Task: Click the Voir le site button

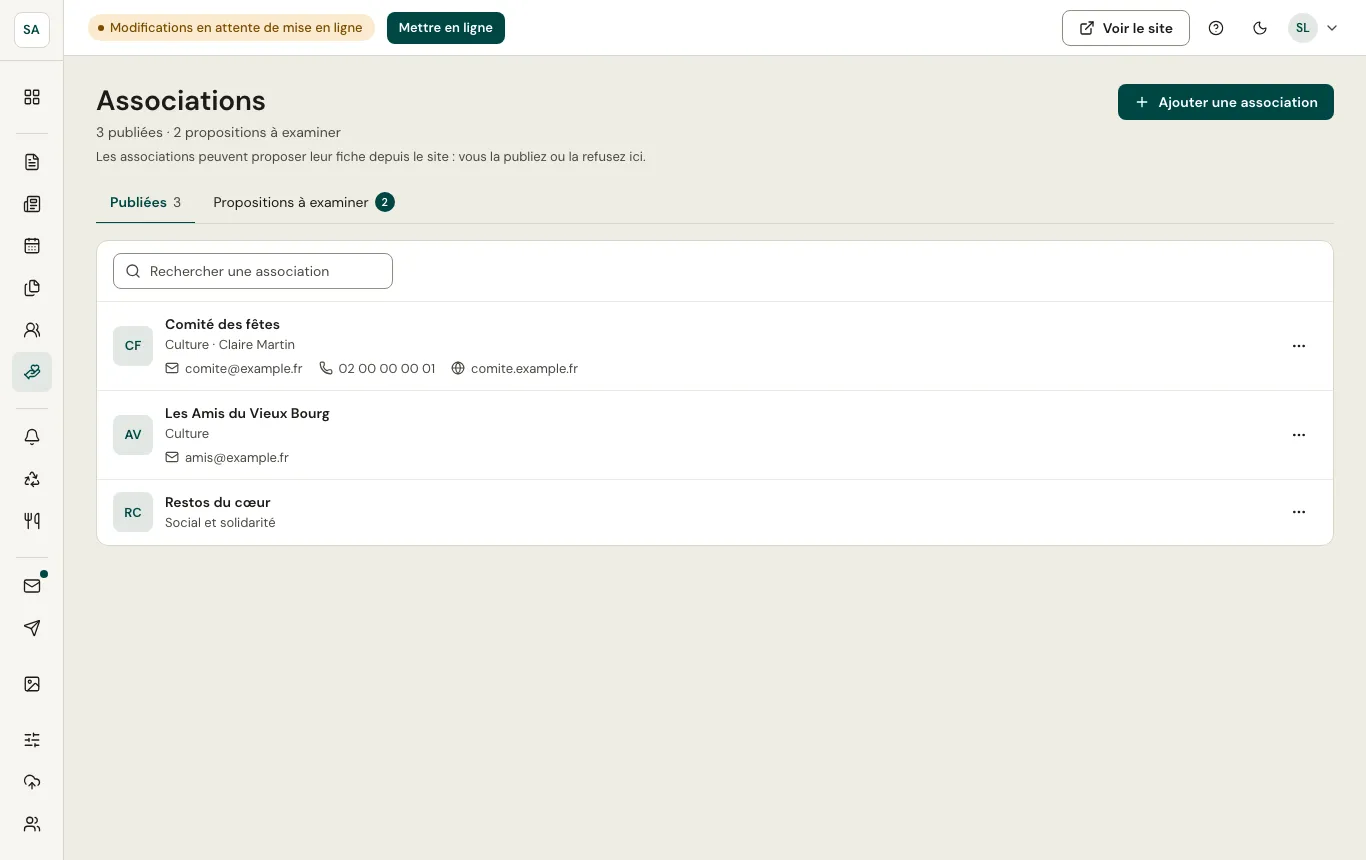Action: tap(1126, 28)
